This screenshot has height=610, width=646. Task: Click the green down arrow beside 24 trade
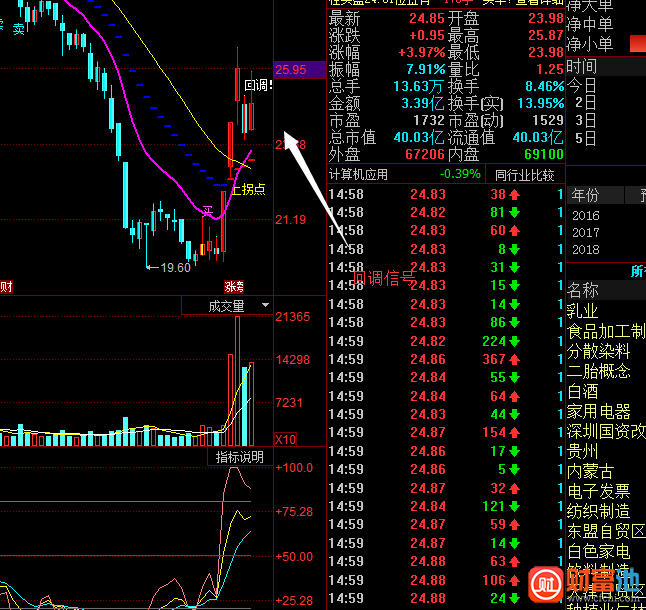[514, 598]
